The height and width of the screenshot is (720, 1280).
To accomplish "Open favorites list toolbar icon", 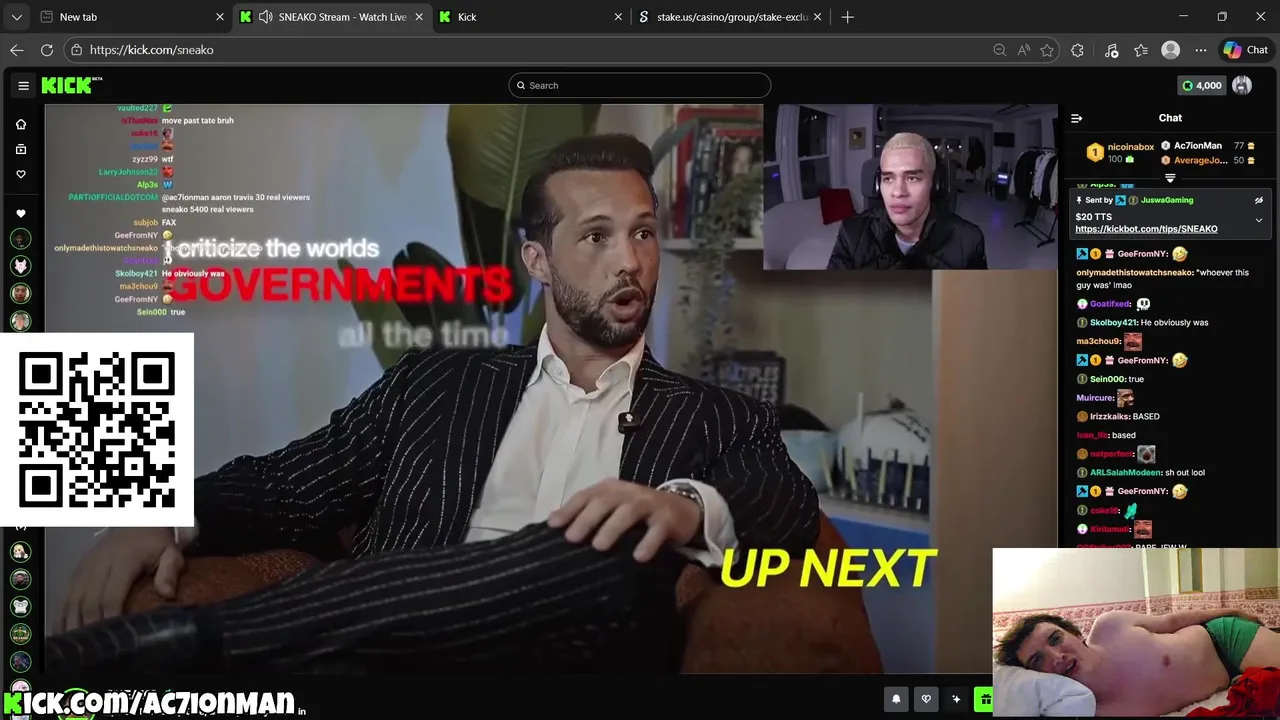I will (x=1141, y=50).
